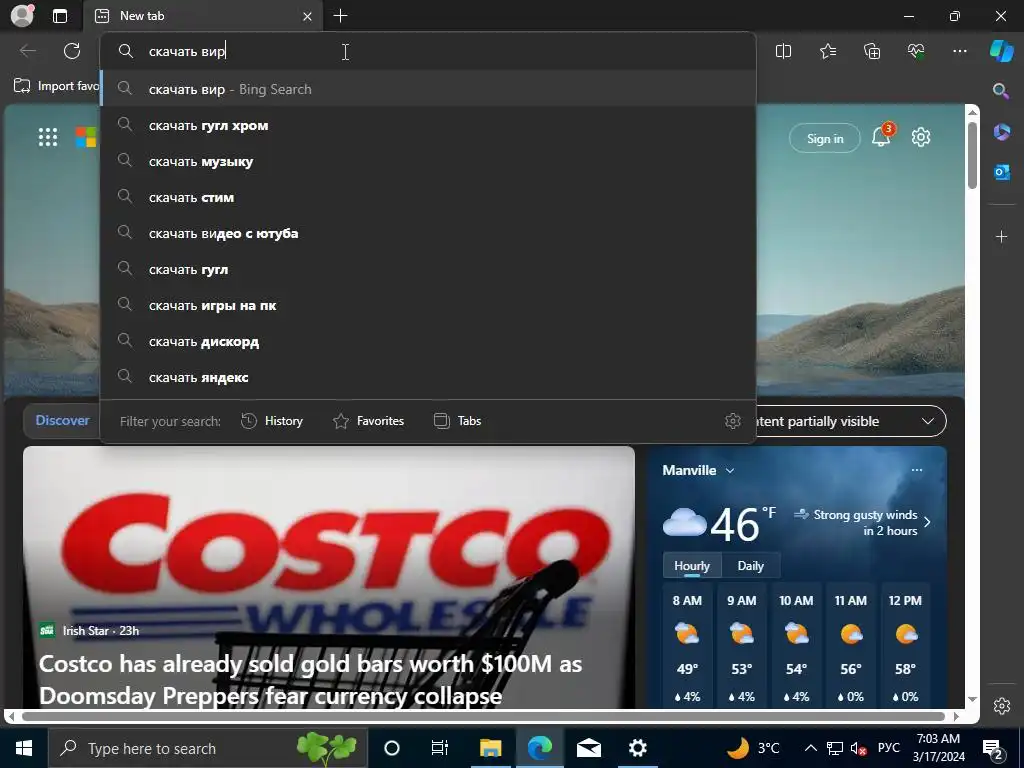The image size is (1024, 768).
Task: Open notifications bell with badge
Action: click(882, 136)
